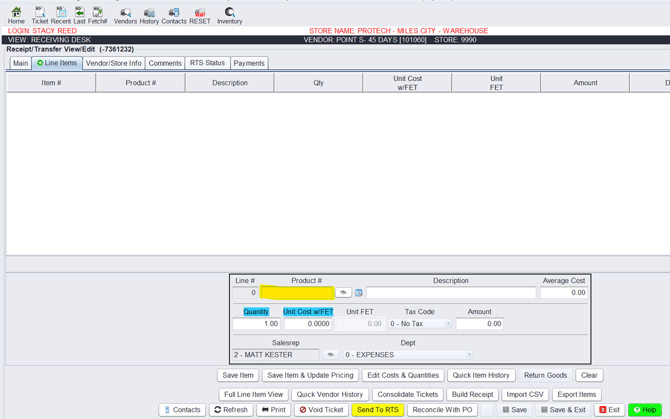Click into the Quantity input field
This screenshot has width=670, height=419.
(256, 324)
